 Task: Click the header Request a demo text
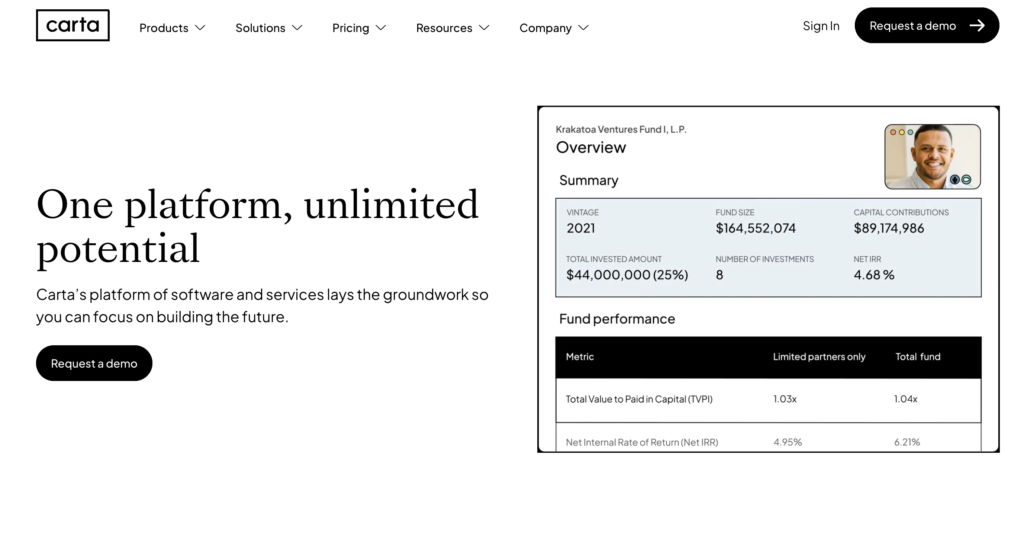point(912,25)
